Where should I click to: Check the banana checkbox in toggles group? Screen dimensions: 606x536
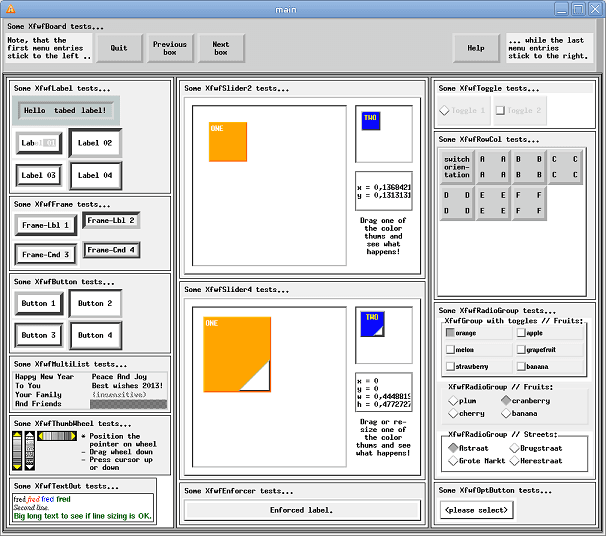521,366
